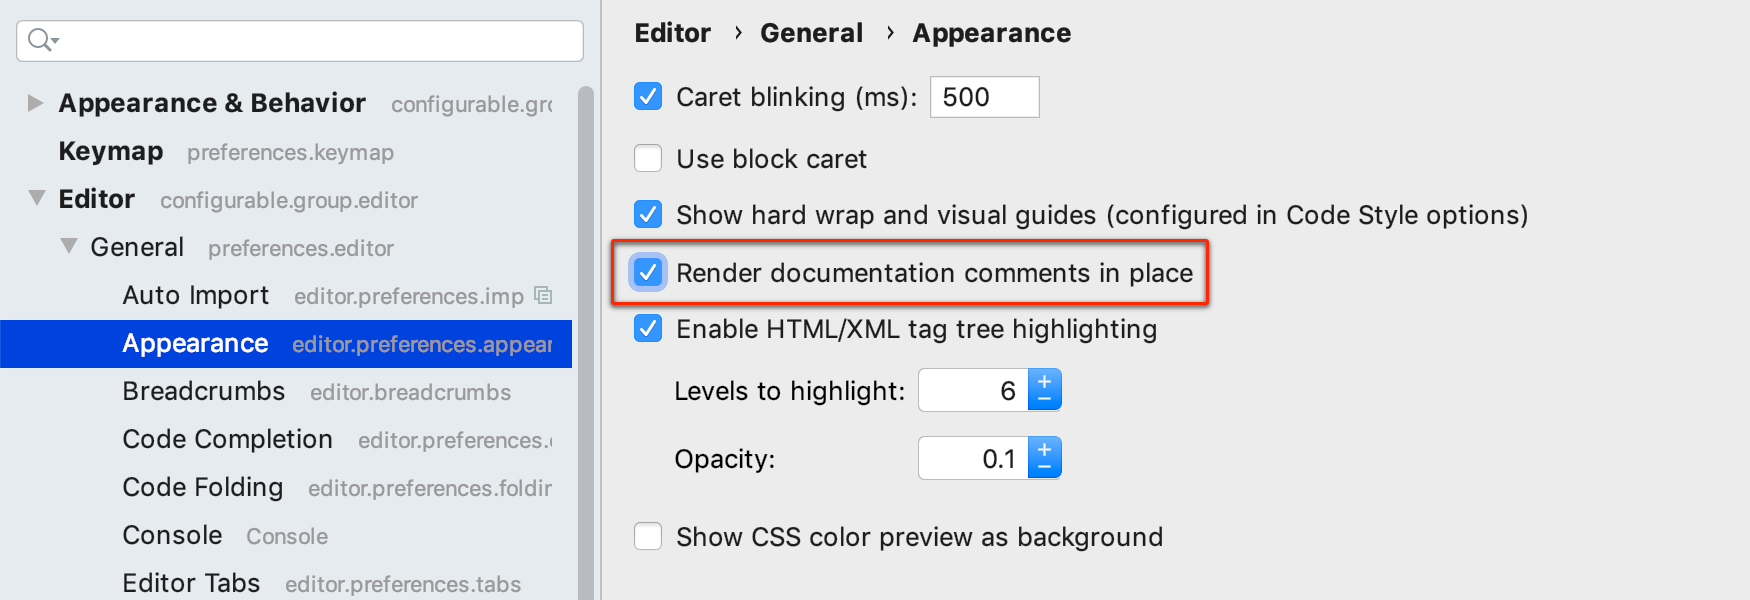The image size is (1750, 600).
Task: Toggle Caret blinking checkbox
Action: (x=648, y=97)
